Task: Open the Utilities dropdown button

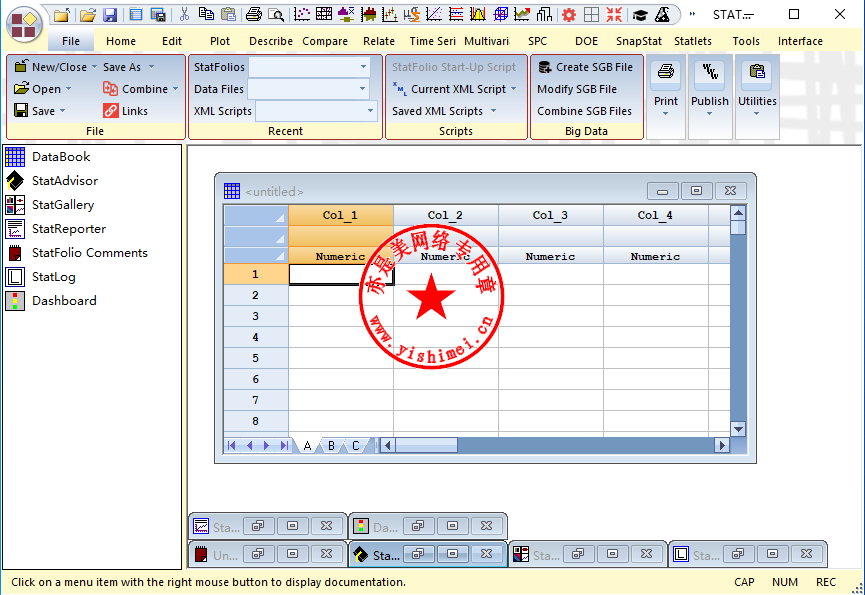Action: (757, 96)
